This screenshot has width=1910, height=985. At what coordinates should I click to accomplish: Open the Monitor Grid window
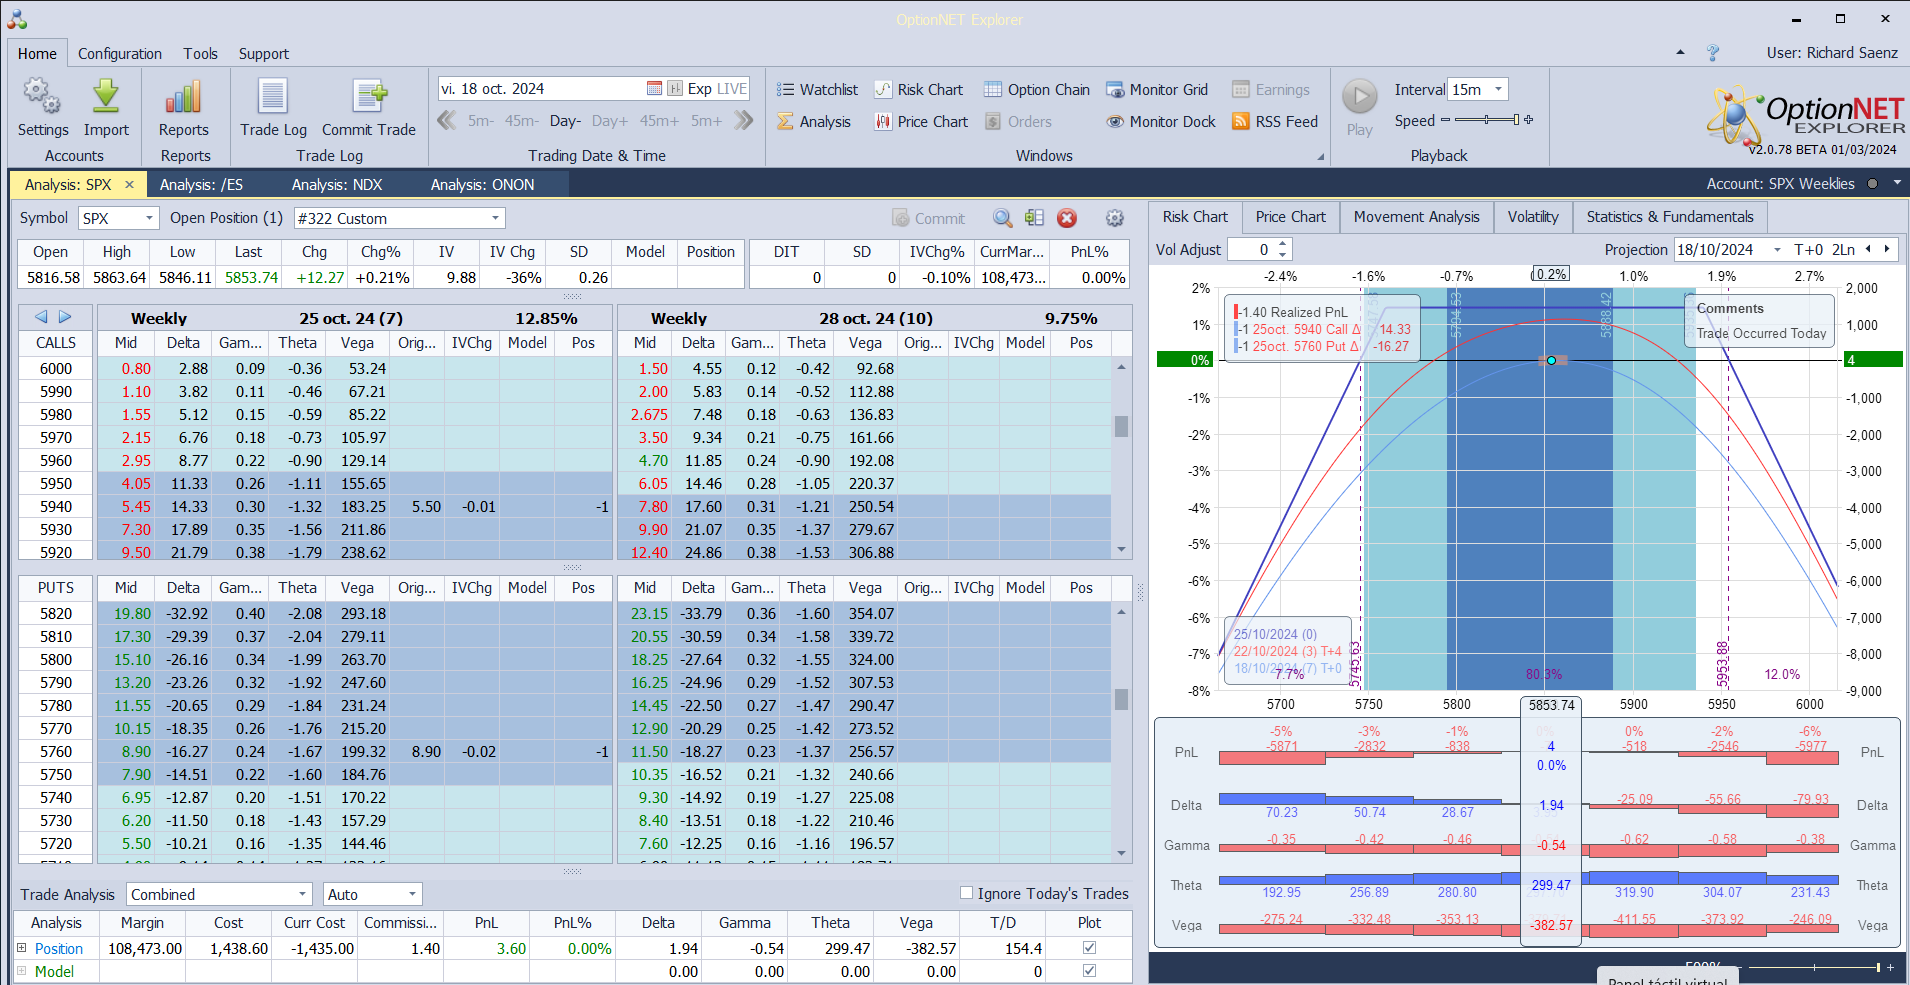tap(1157, 90)
